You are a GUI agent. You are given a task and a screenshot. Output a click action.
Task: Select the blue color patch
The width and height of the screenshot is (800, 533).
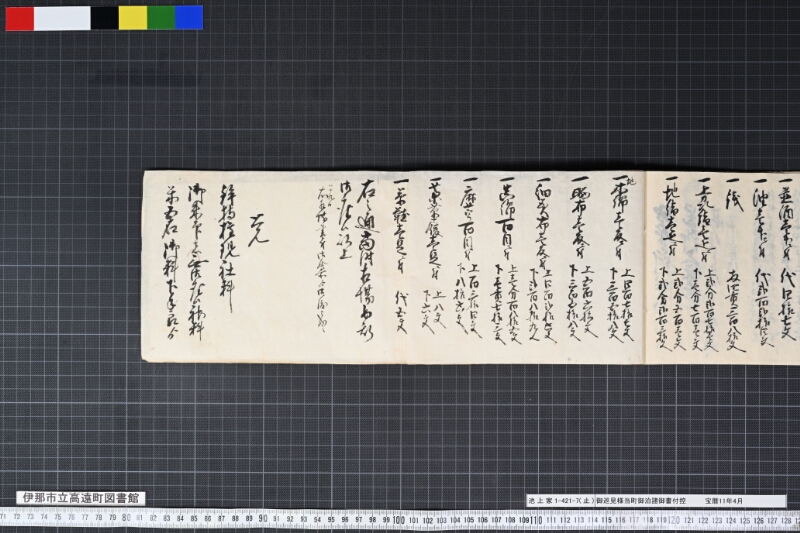189,18
